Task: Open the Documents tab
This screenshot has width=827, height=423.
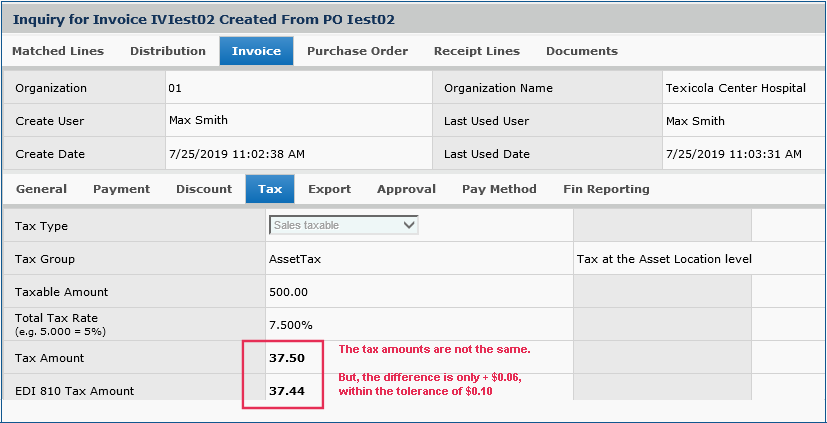Action: point(581,51)
